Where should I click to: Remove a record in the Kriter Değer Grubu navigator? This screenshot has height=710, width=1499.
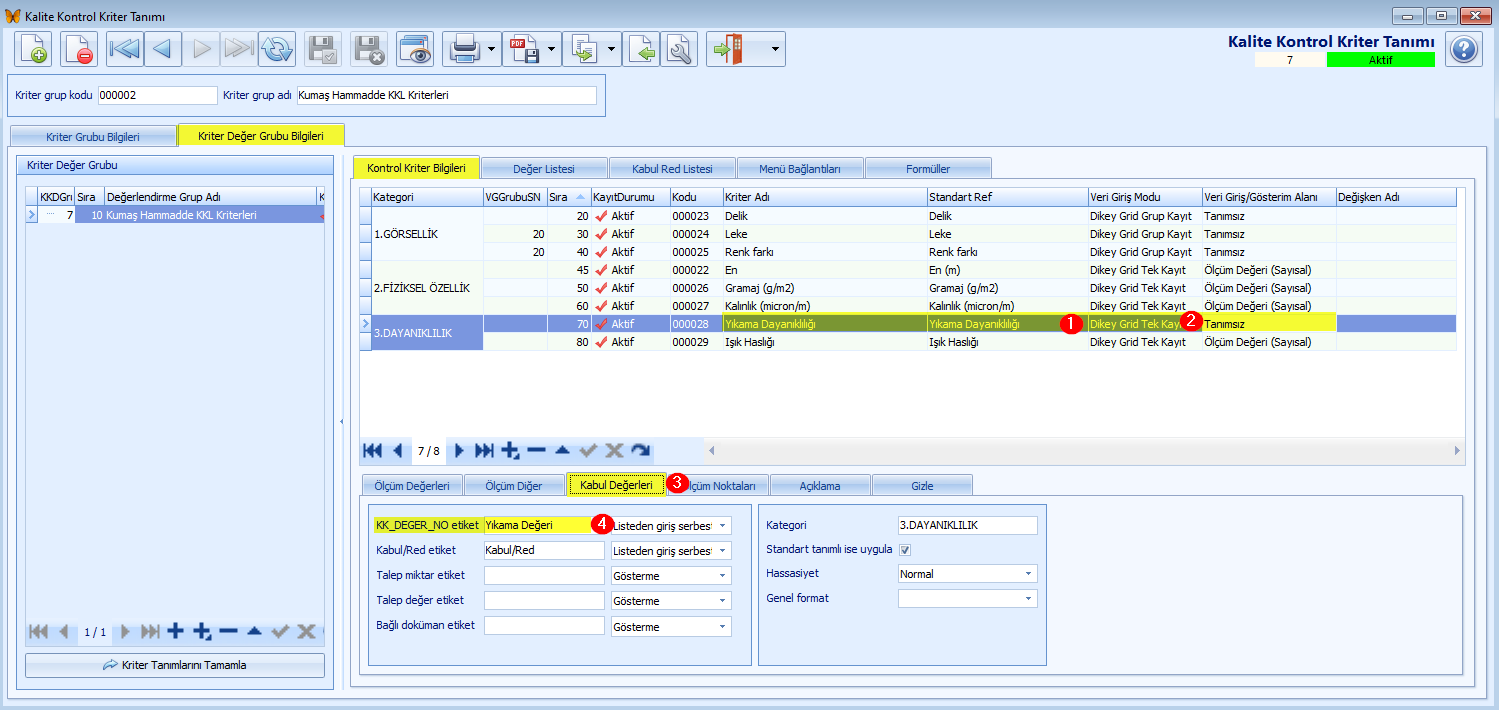pyautogui.click(x=228, y=631)
